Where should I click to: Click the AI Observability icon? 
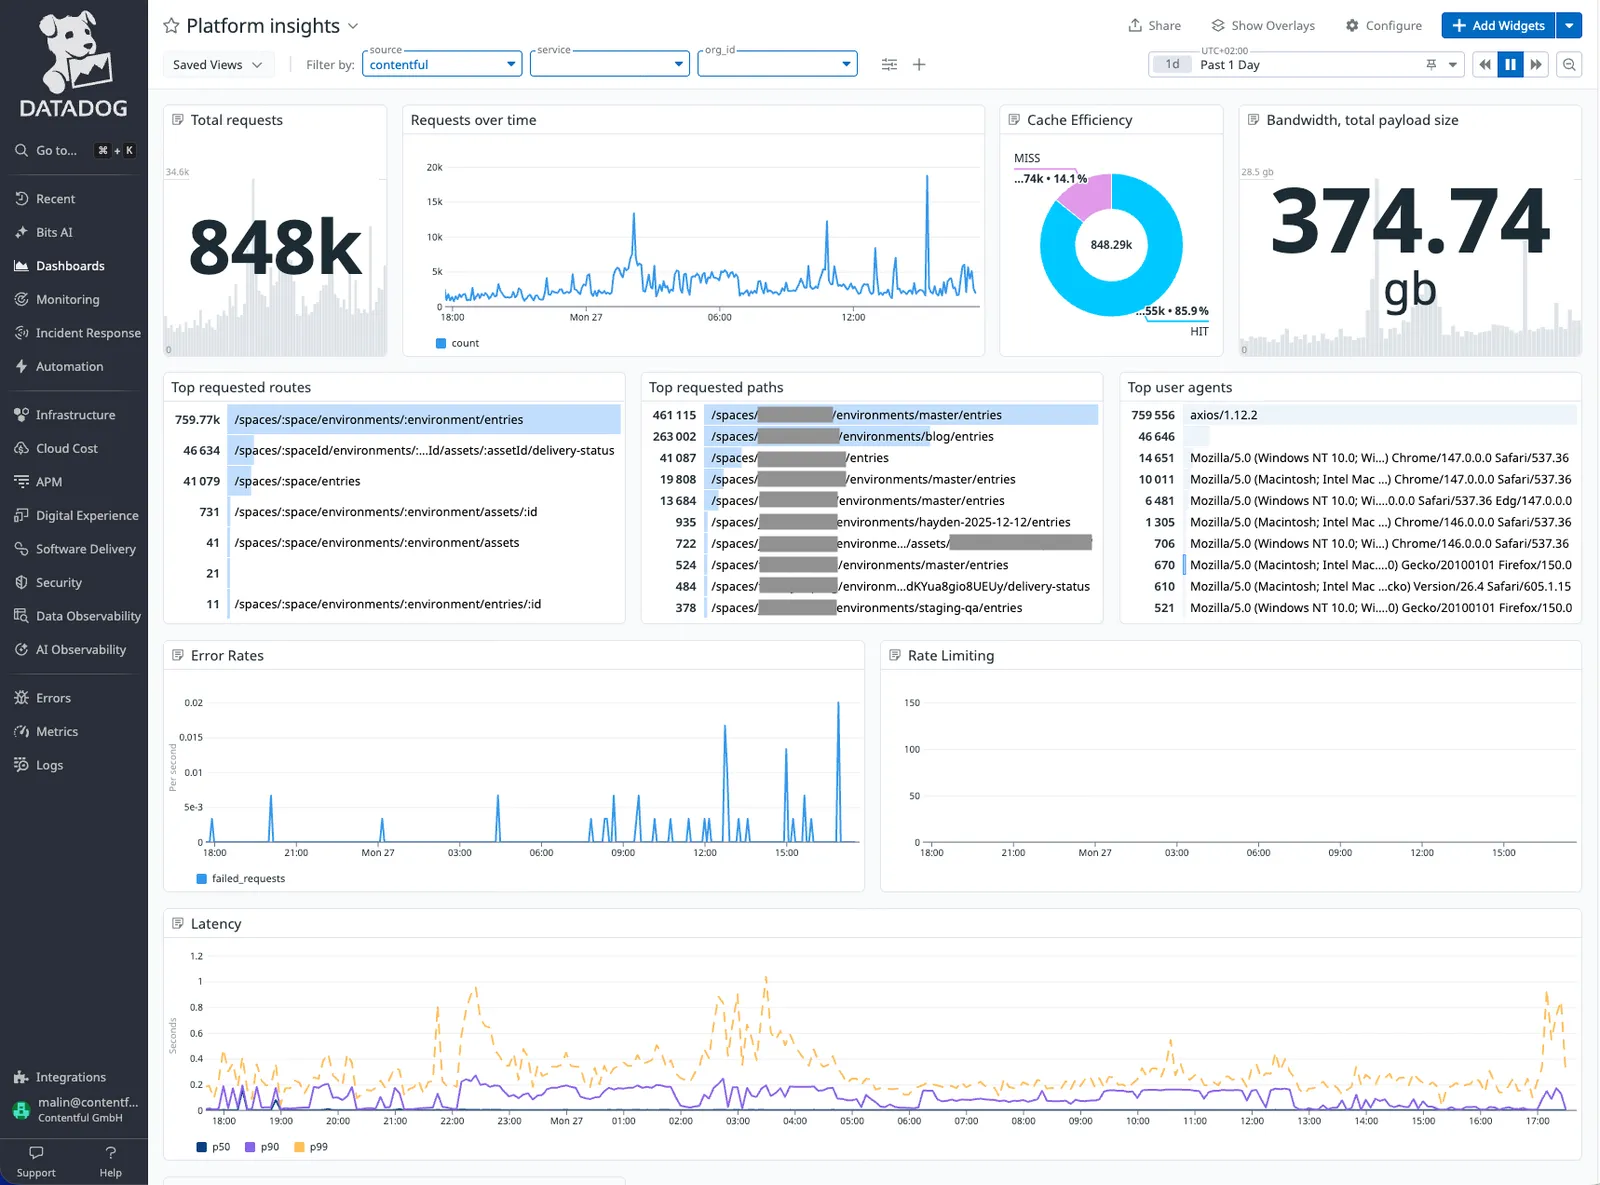tap(21, 649)
